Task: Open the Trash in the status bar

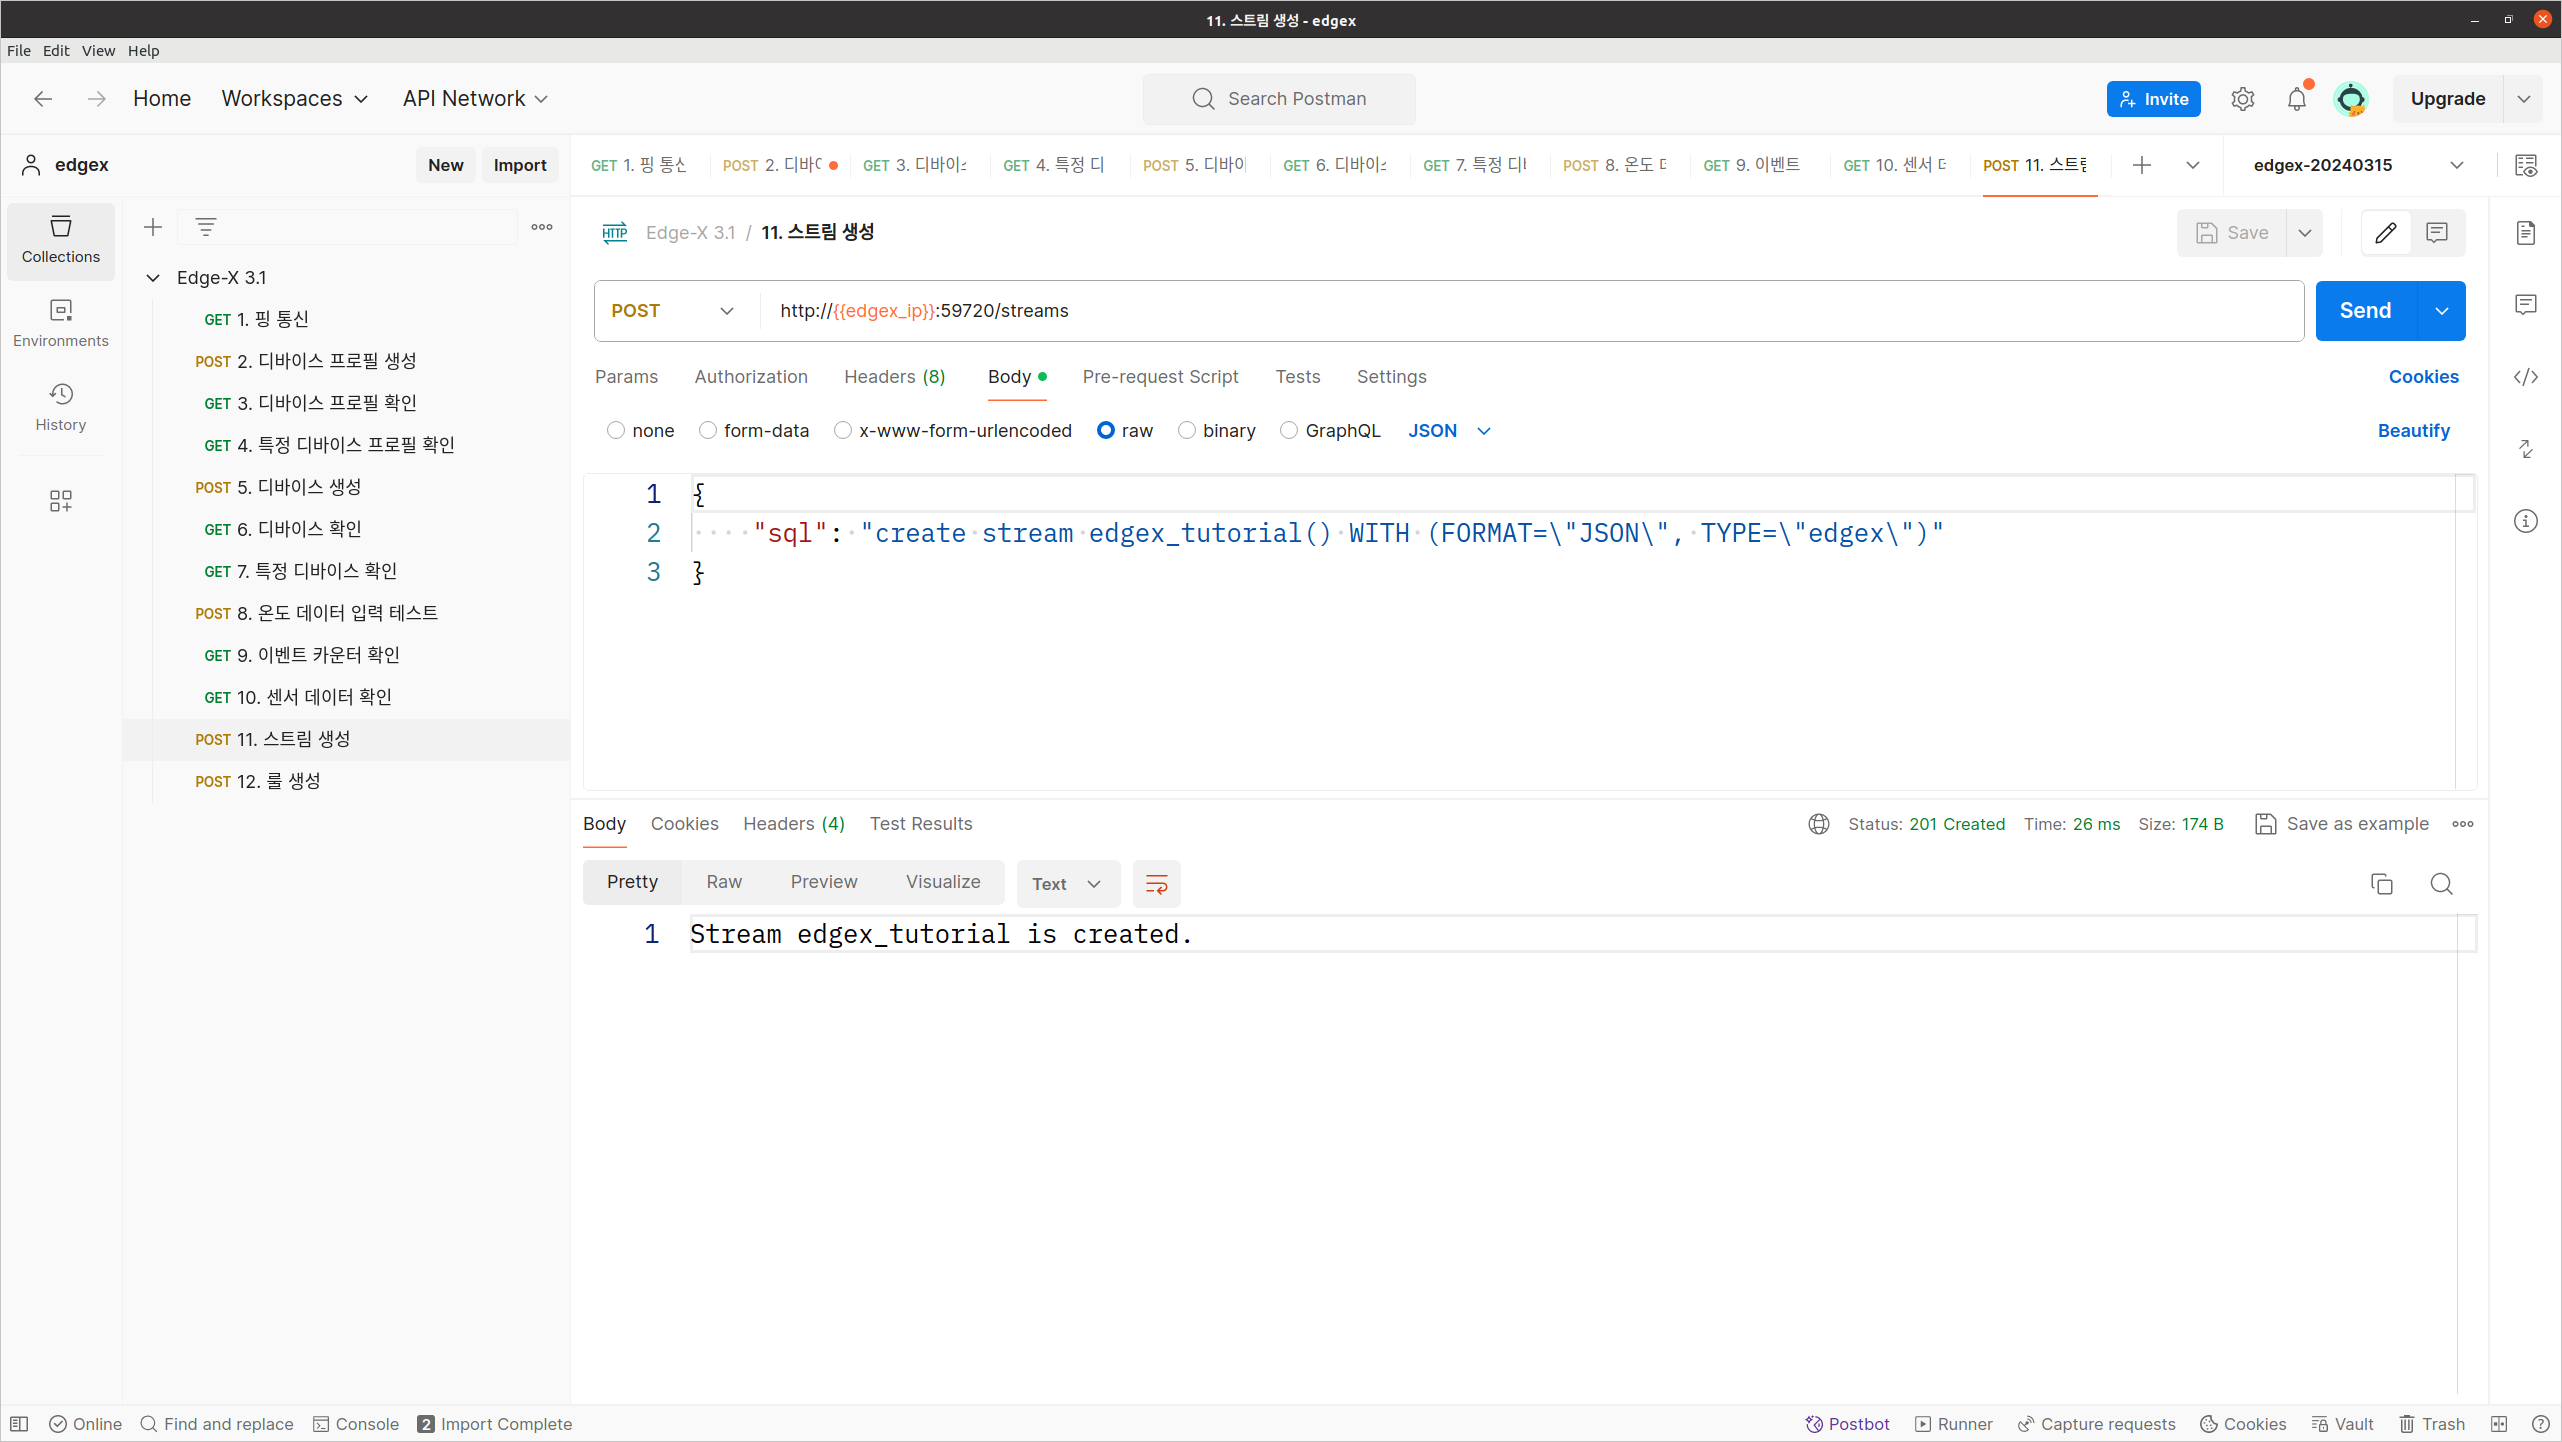Action: coord(2432,1424)
